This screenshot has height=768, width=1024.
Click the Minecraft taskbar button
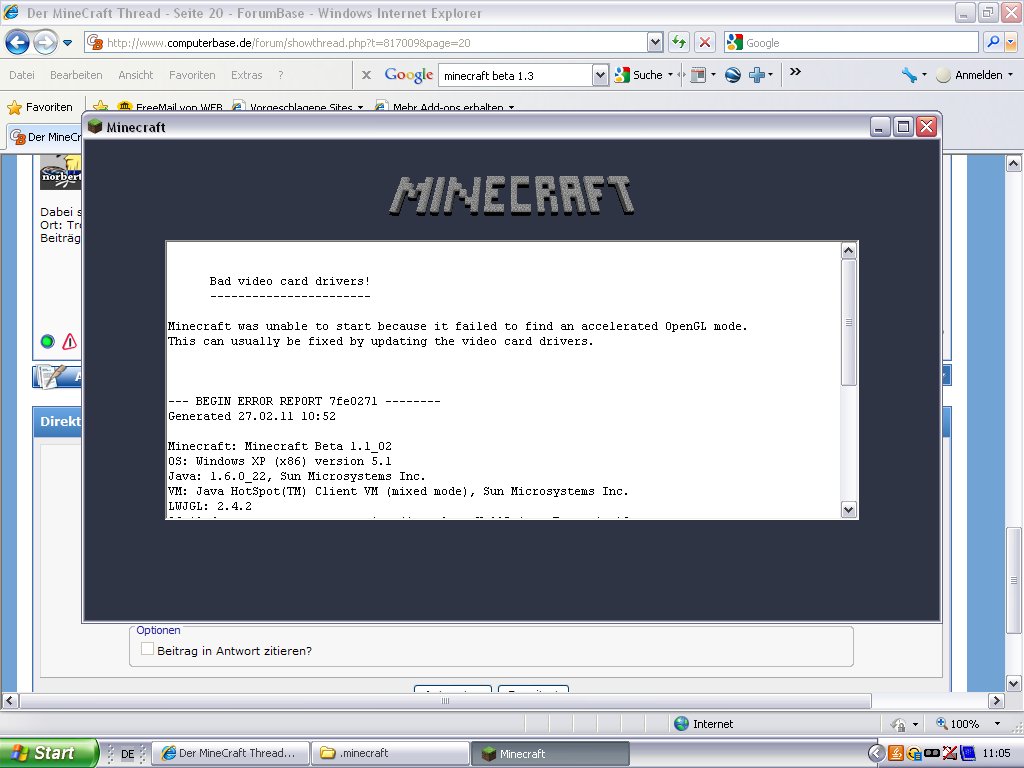(550, 753)
